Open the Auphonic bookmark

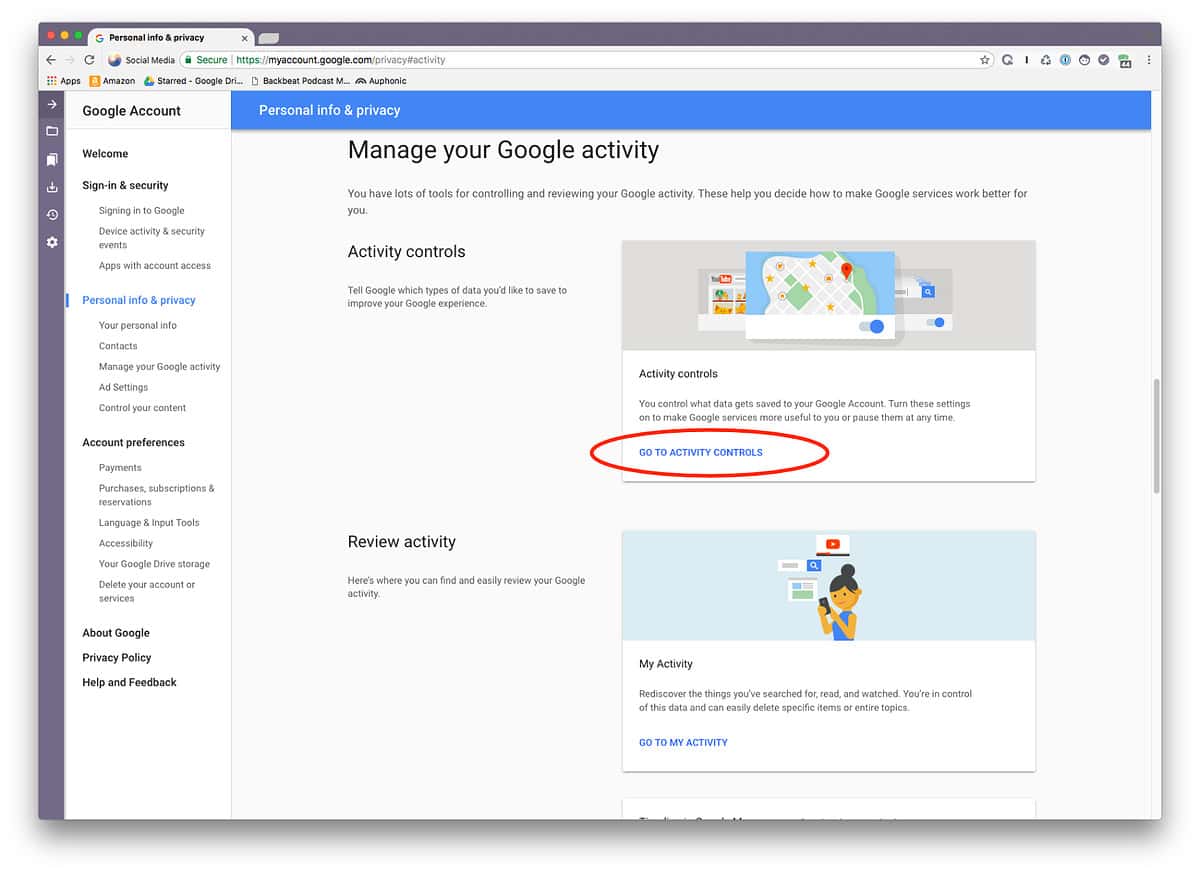(381, 81)
